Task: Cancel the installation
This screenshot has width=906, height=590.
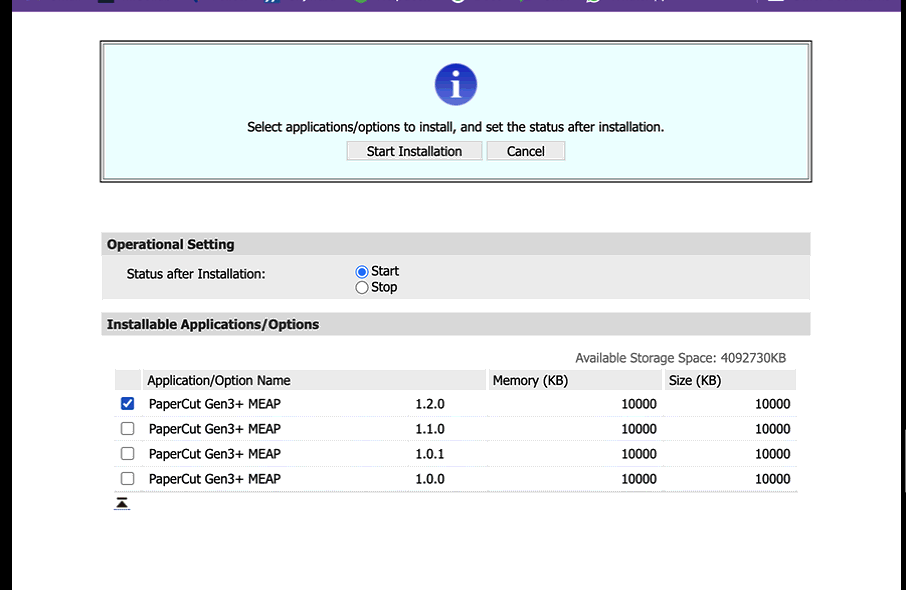Action: pyautogui.click(x=525, y=151)
